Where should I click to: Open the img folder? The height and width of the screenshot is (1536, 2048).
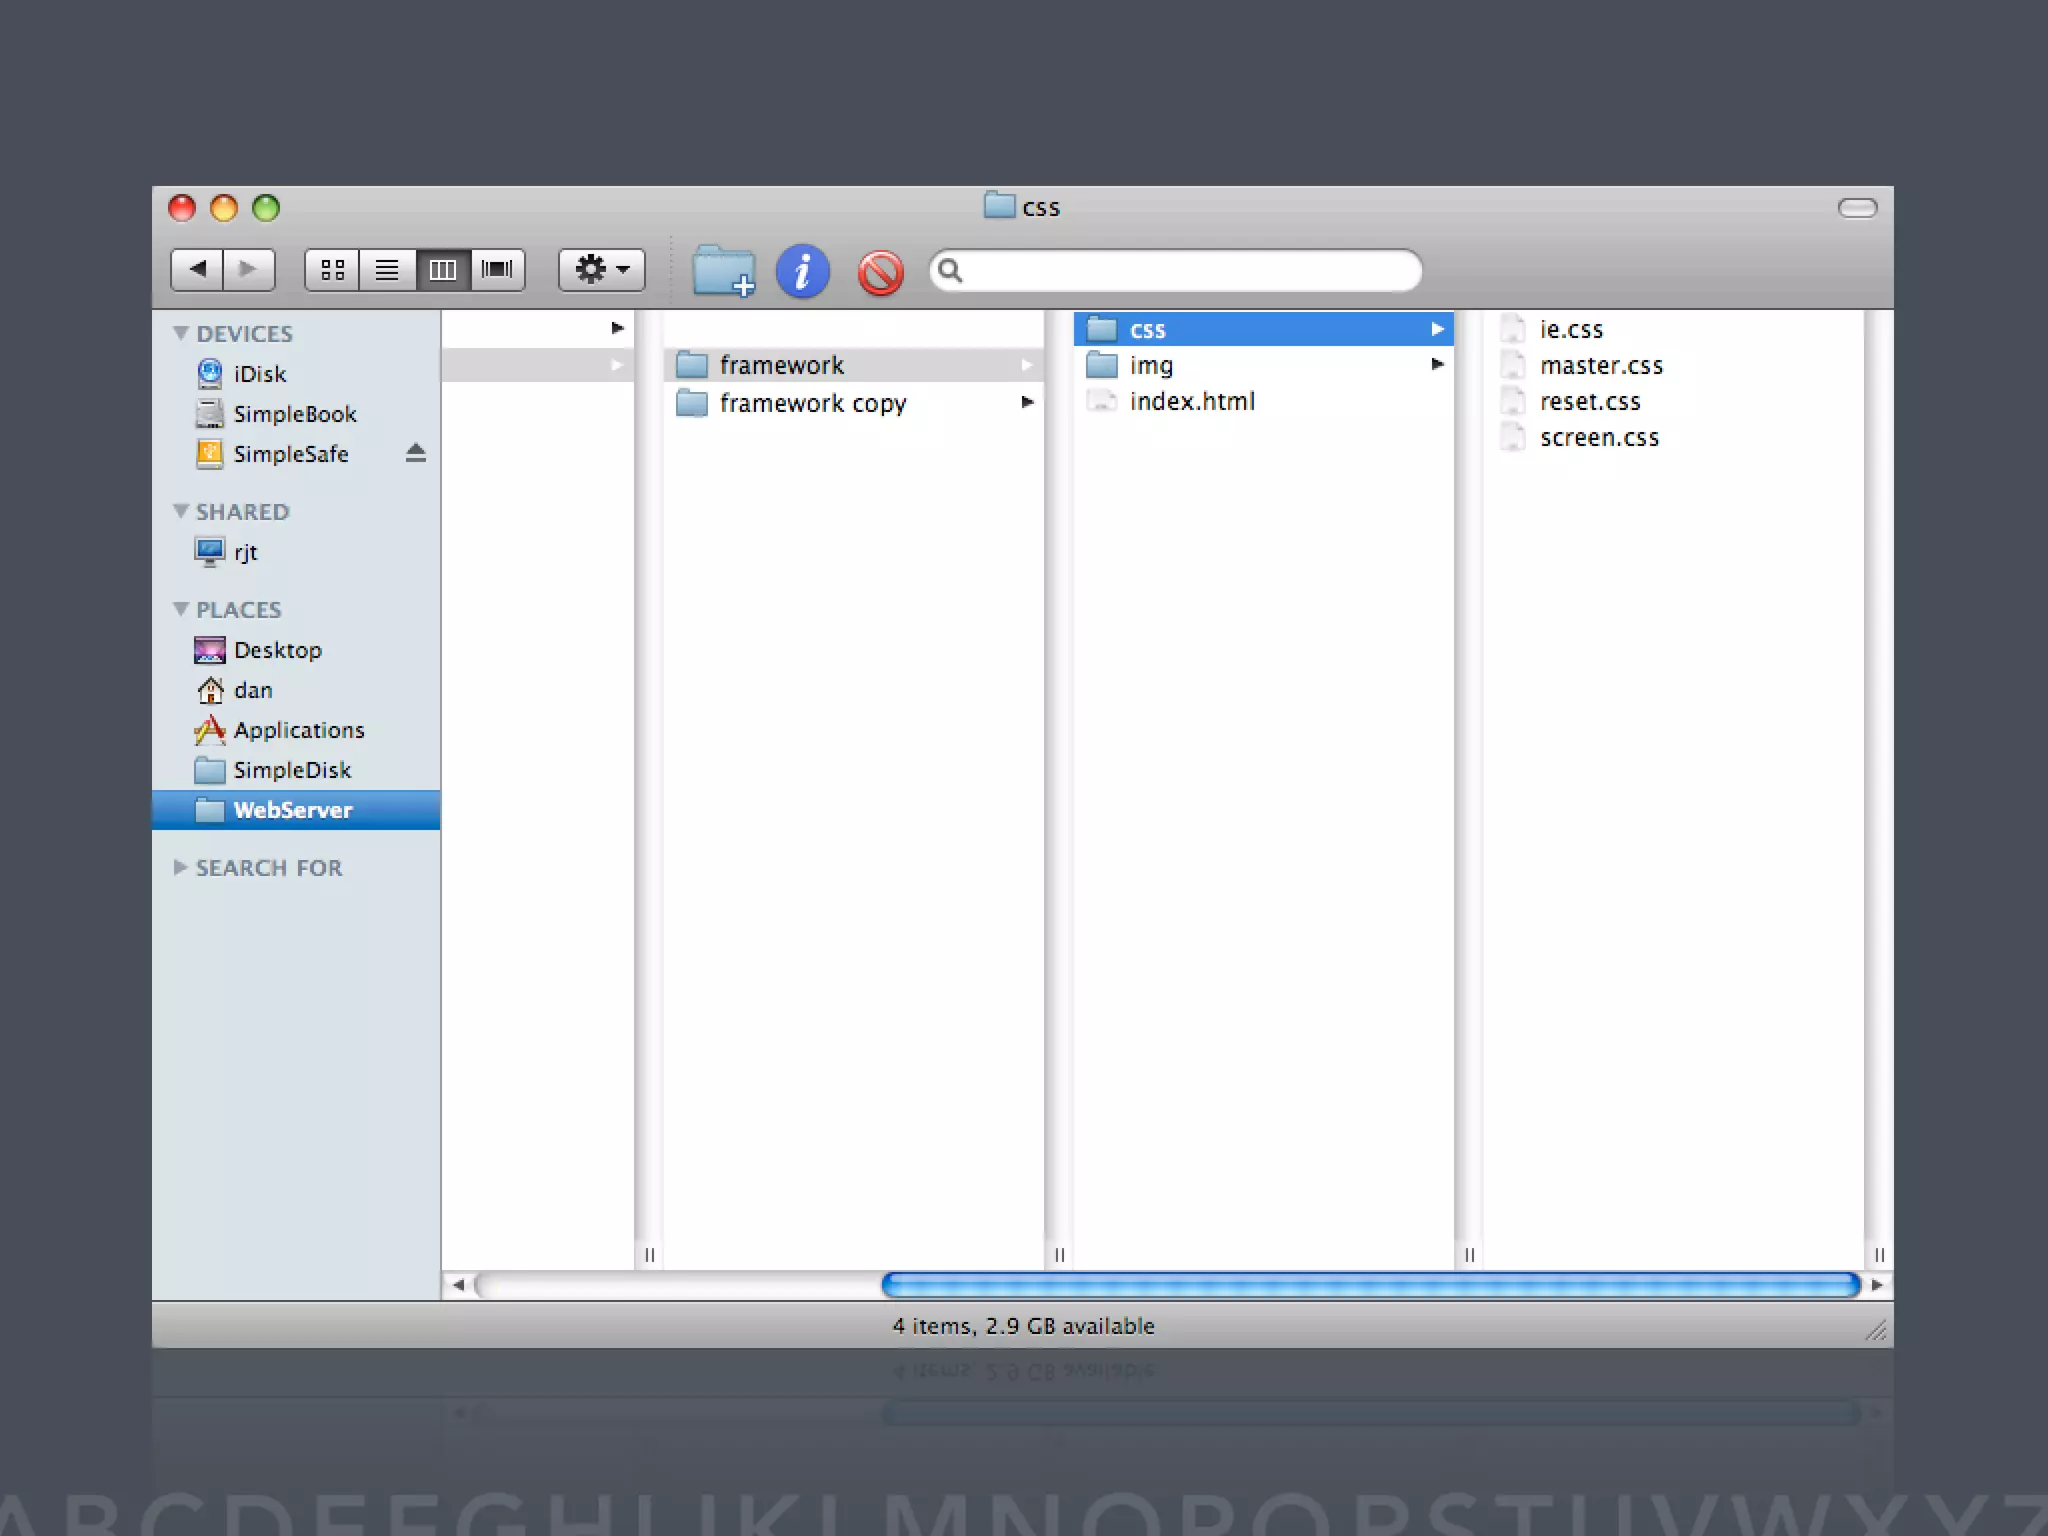pos(1151,365)
